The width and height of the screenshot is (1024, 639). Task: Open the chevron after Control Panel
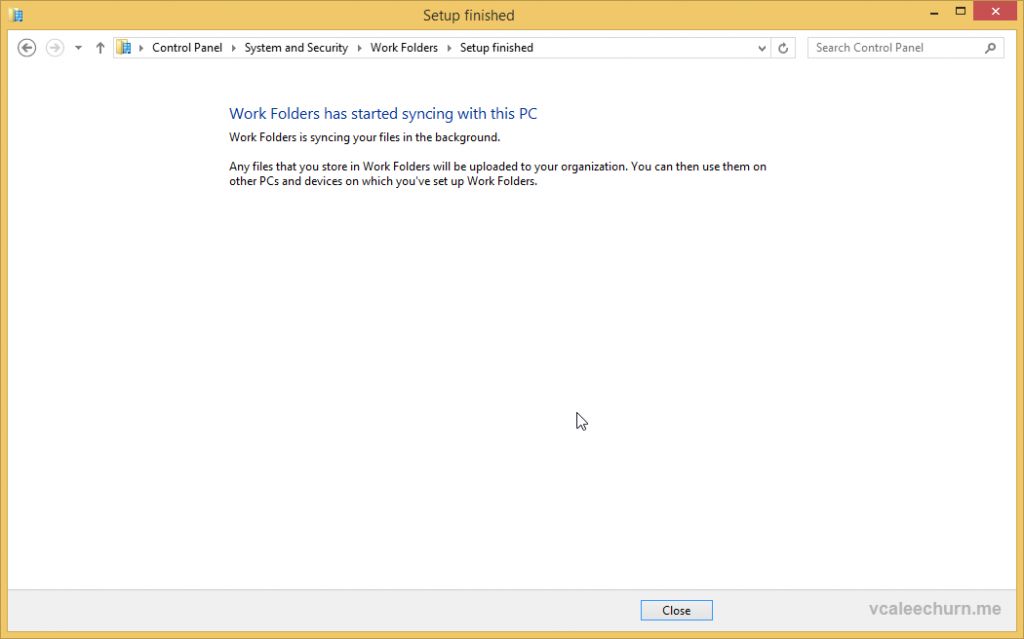point(232,47)
